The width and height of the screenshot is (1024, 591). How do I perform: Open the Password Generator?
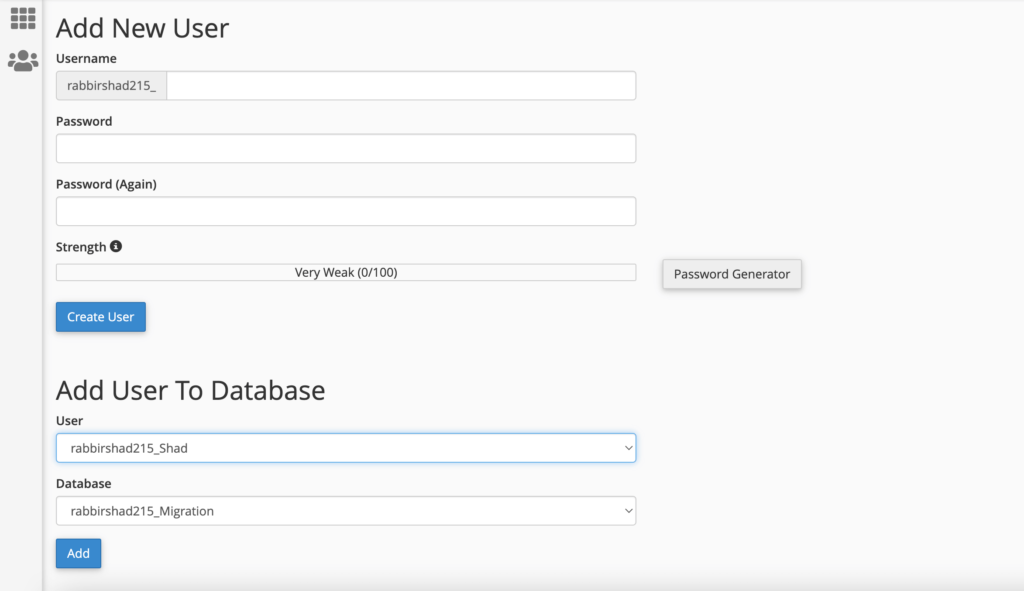732,274
